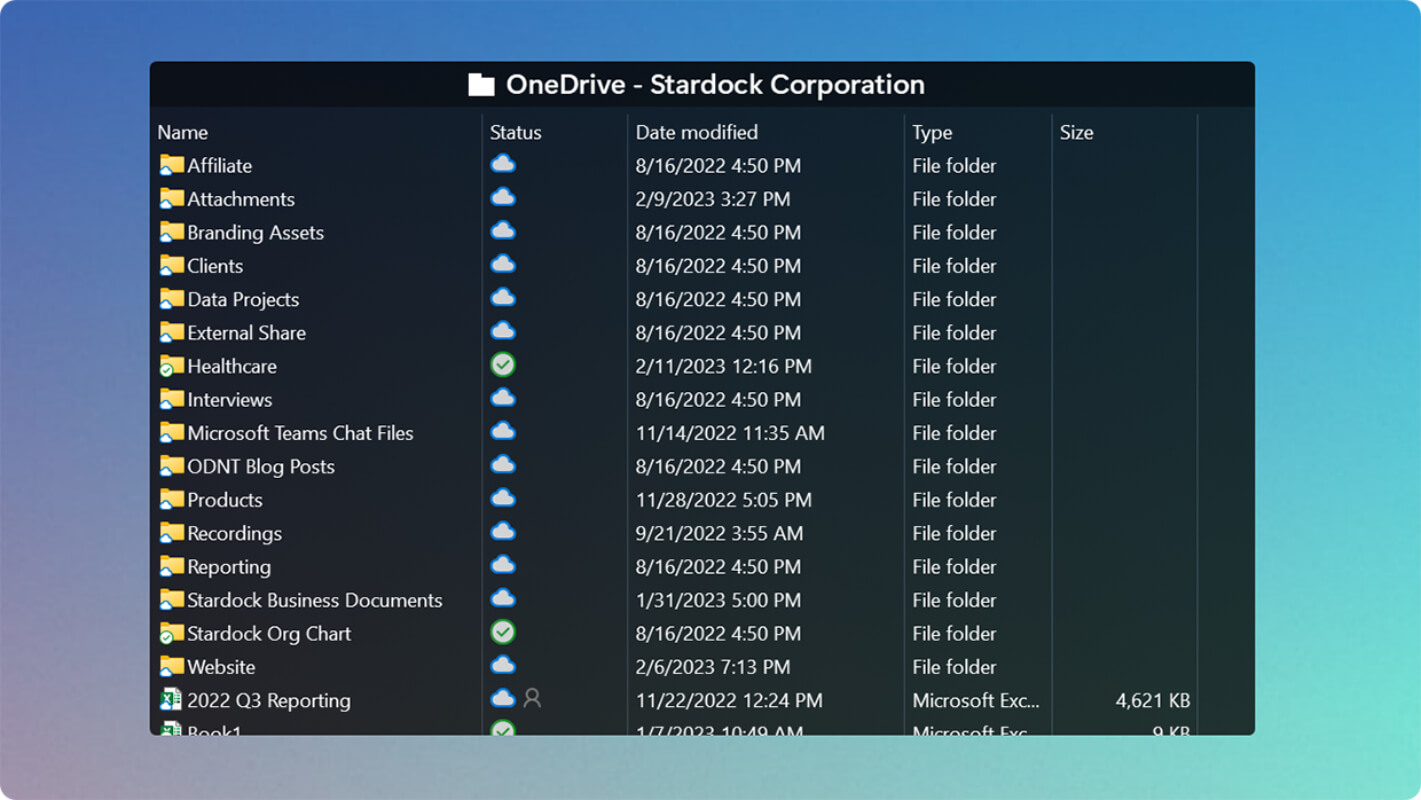
Task: Click the Microsoft Exc... type for 2022 Q3 Reporting
Action: pos(976,701)
